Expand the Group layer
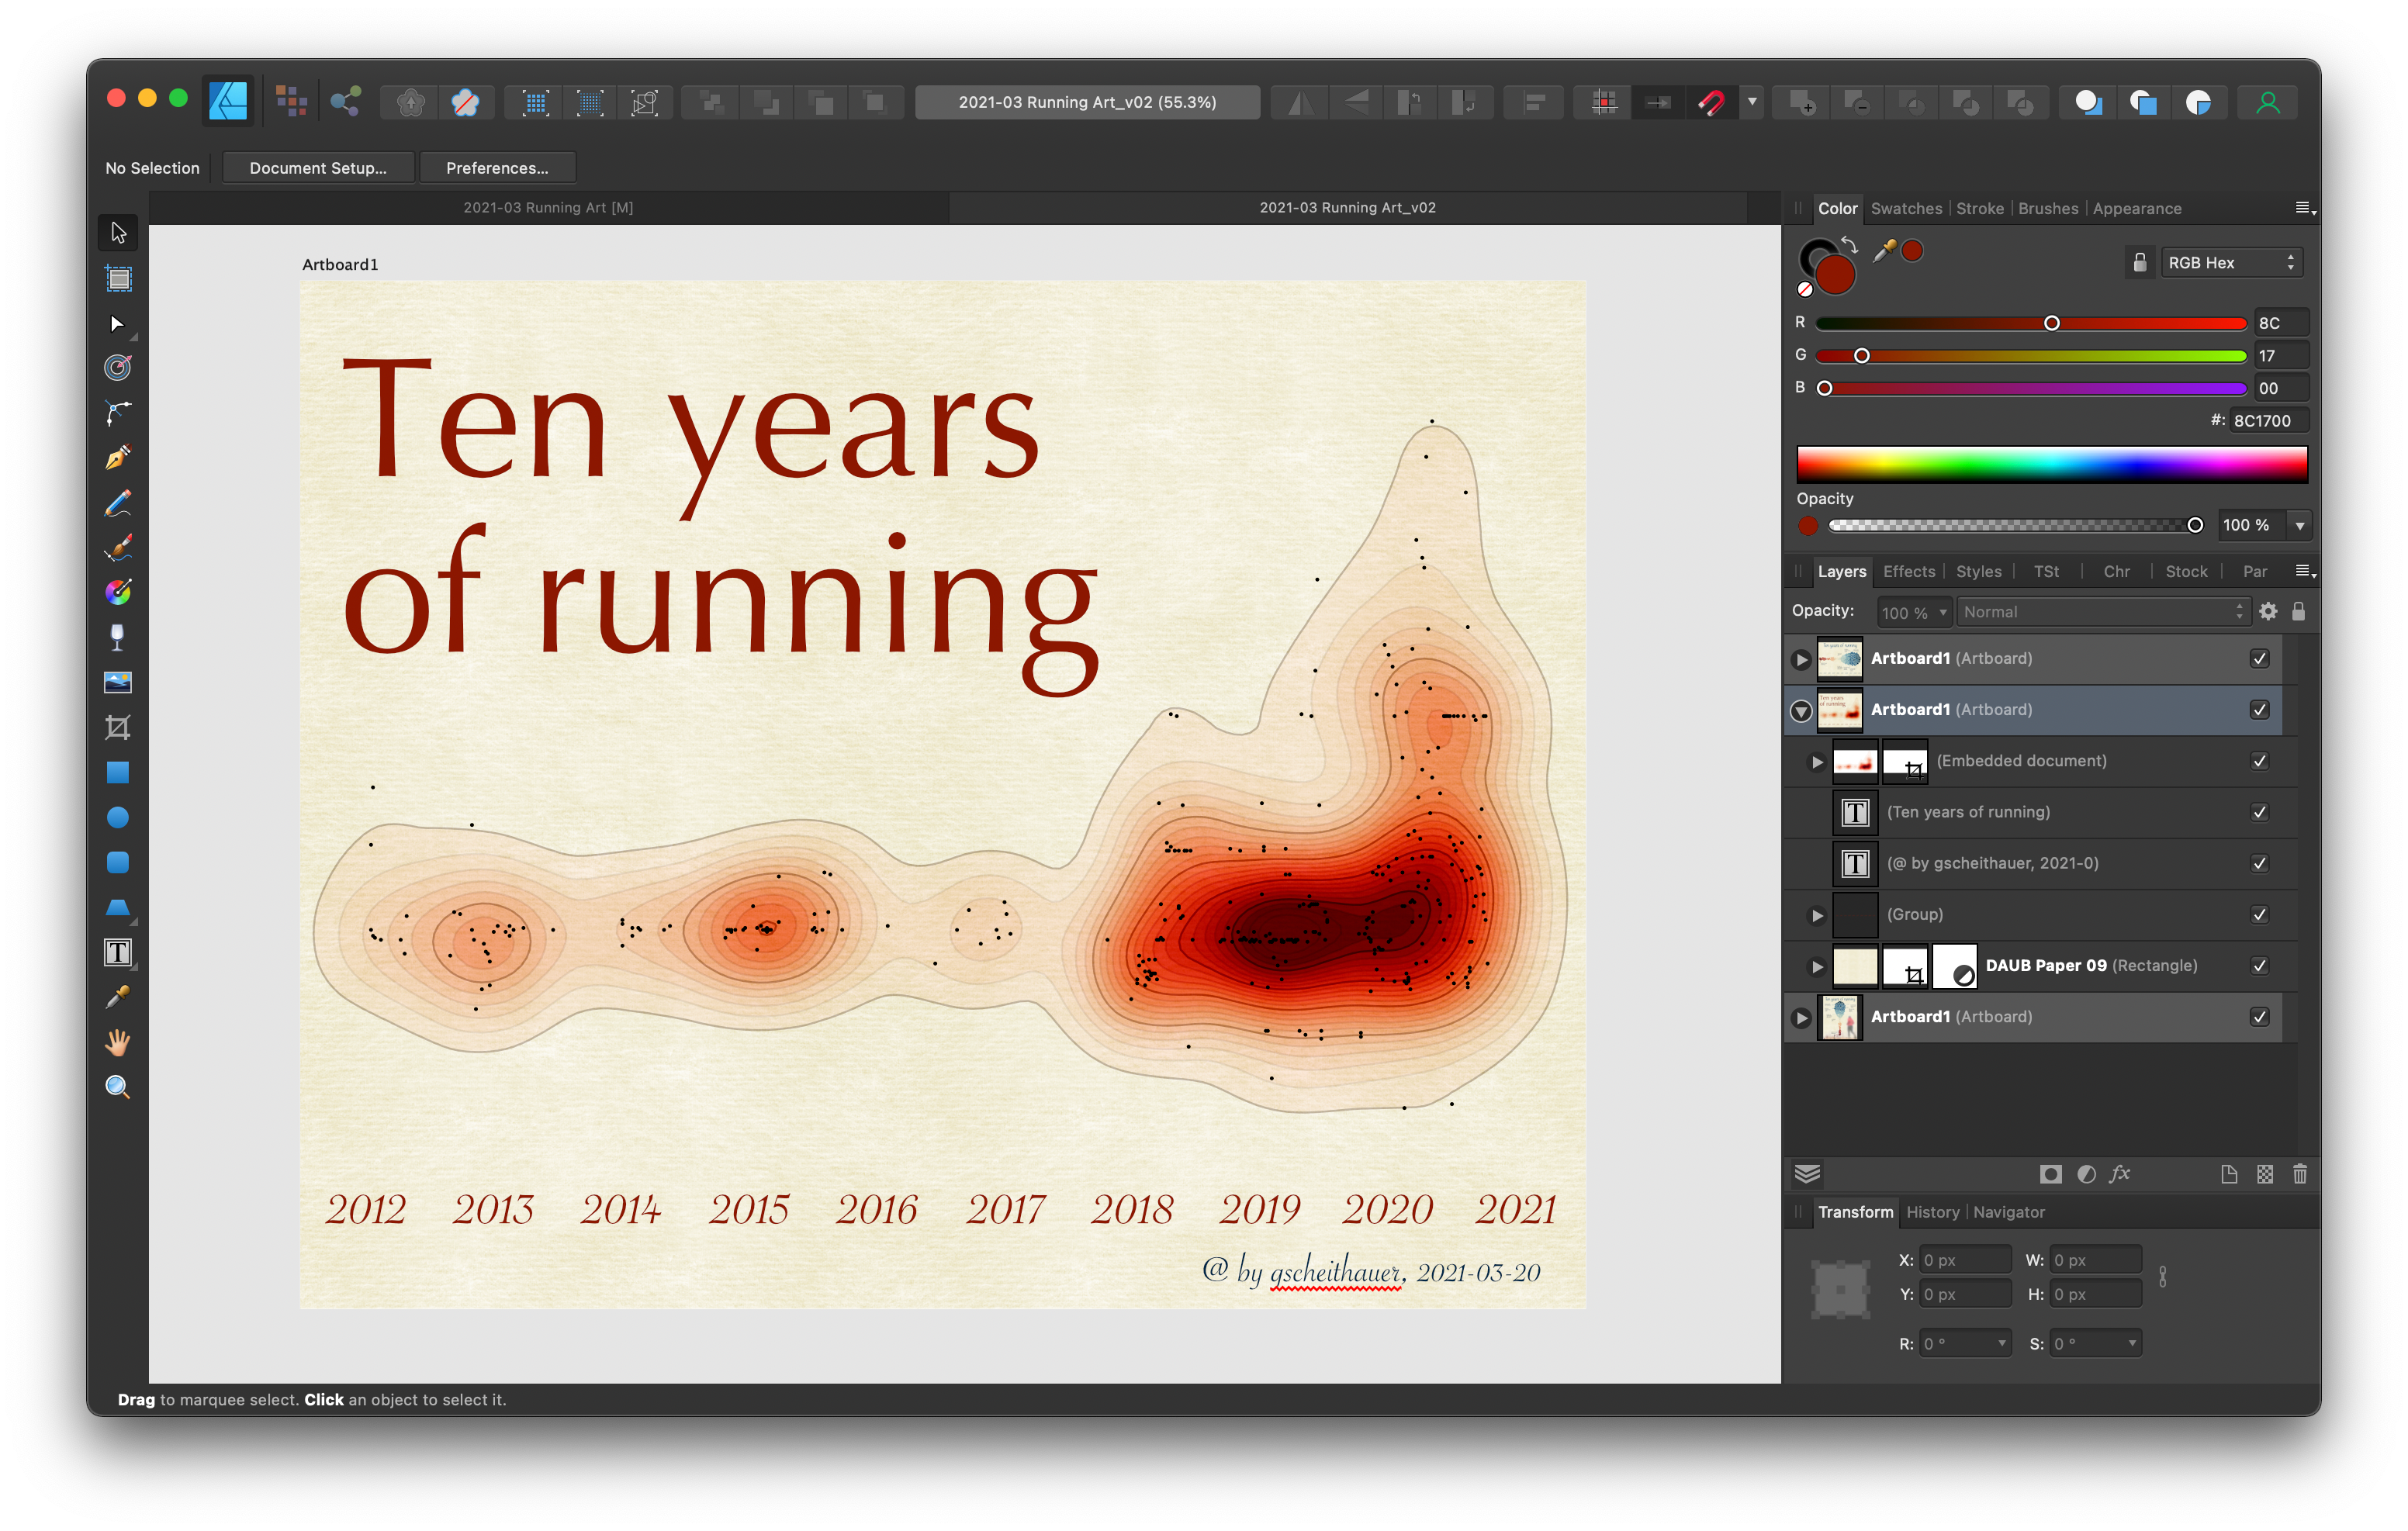This screenshot has width=2408, height=1531. [x=1817, y=915]
